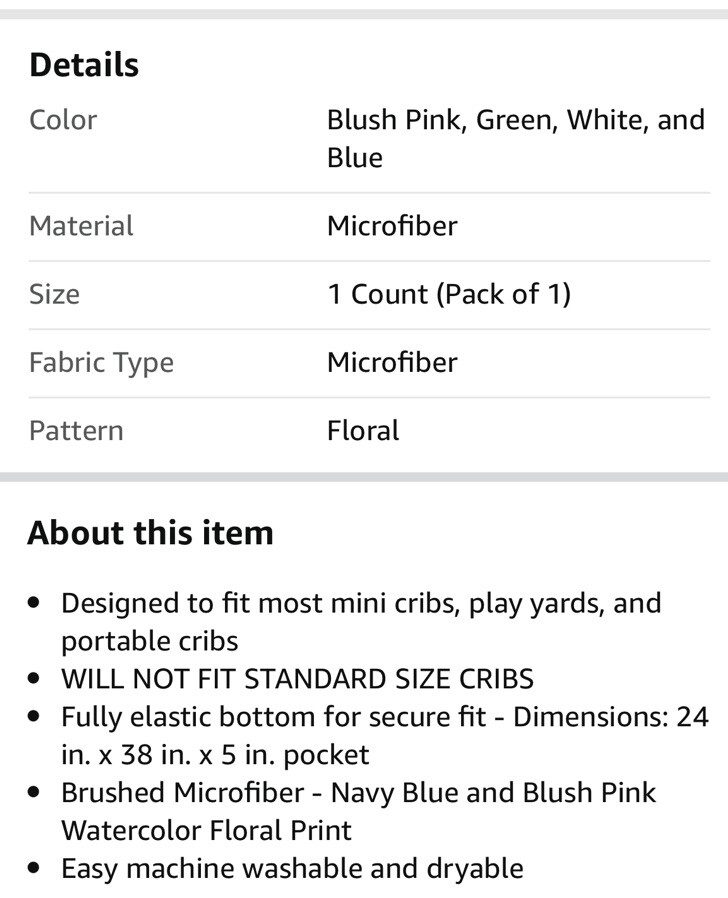Viewport: 728px width, 898px height.
Task: Select the Floral pattern value
Action: 363,431
